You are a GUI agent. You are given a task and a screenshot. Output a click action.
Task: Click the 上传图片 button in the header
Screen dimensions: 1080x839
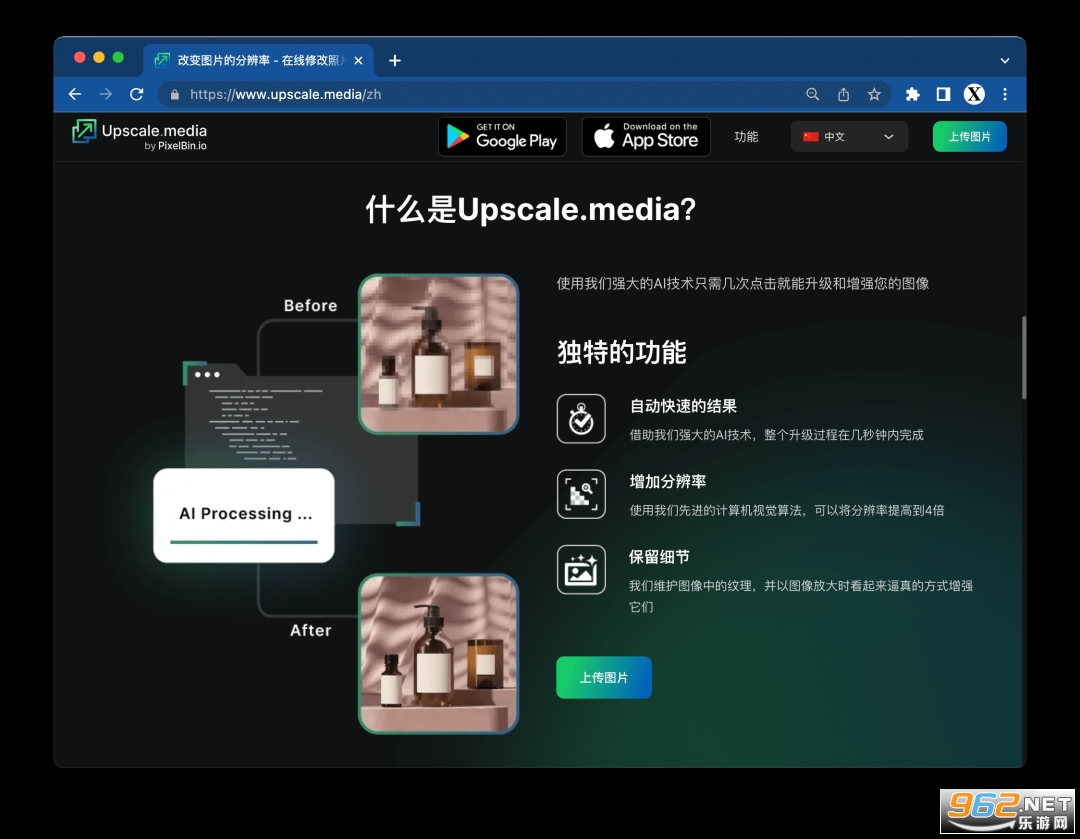pyautogui.click(x=969, y=137)
